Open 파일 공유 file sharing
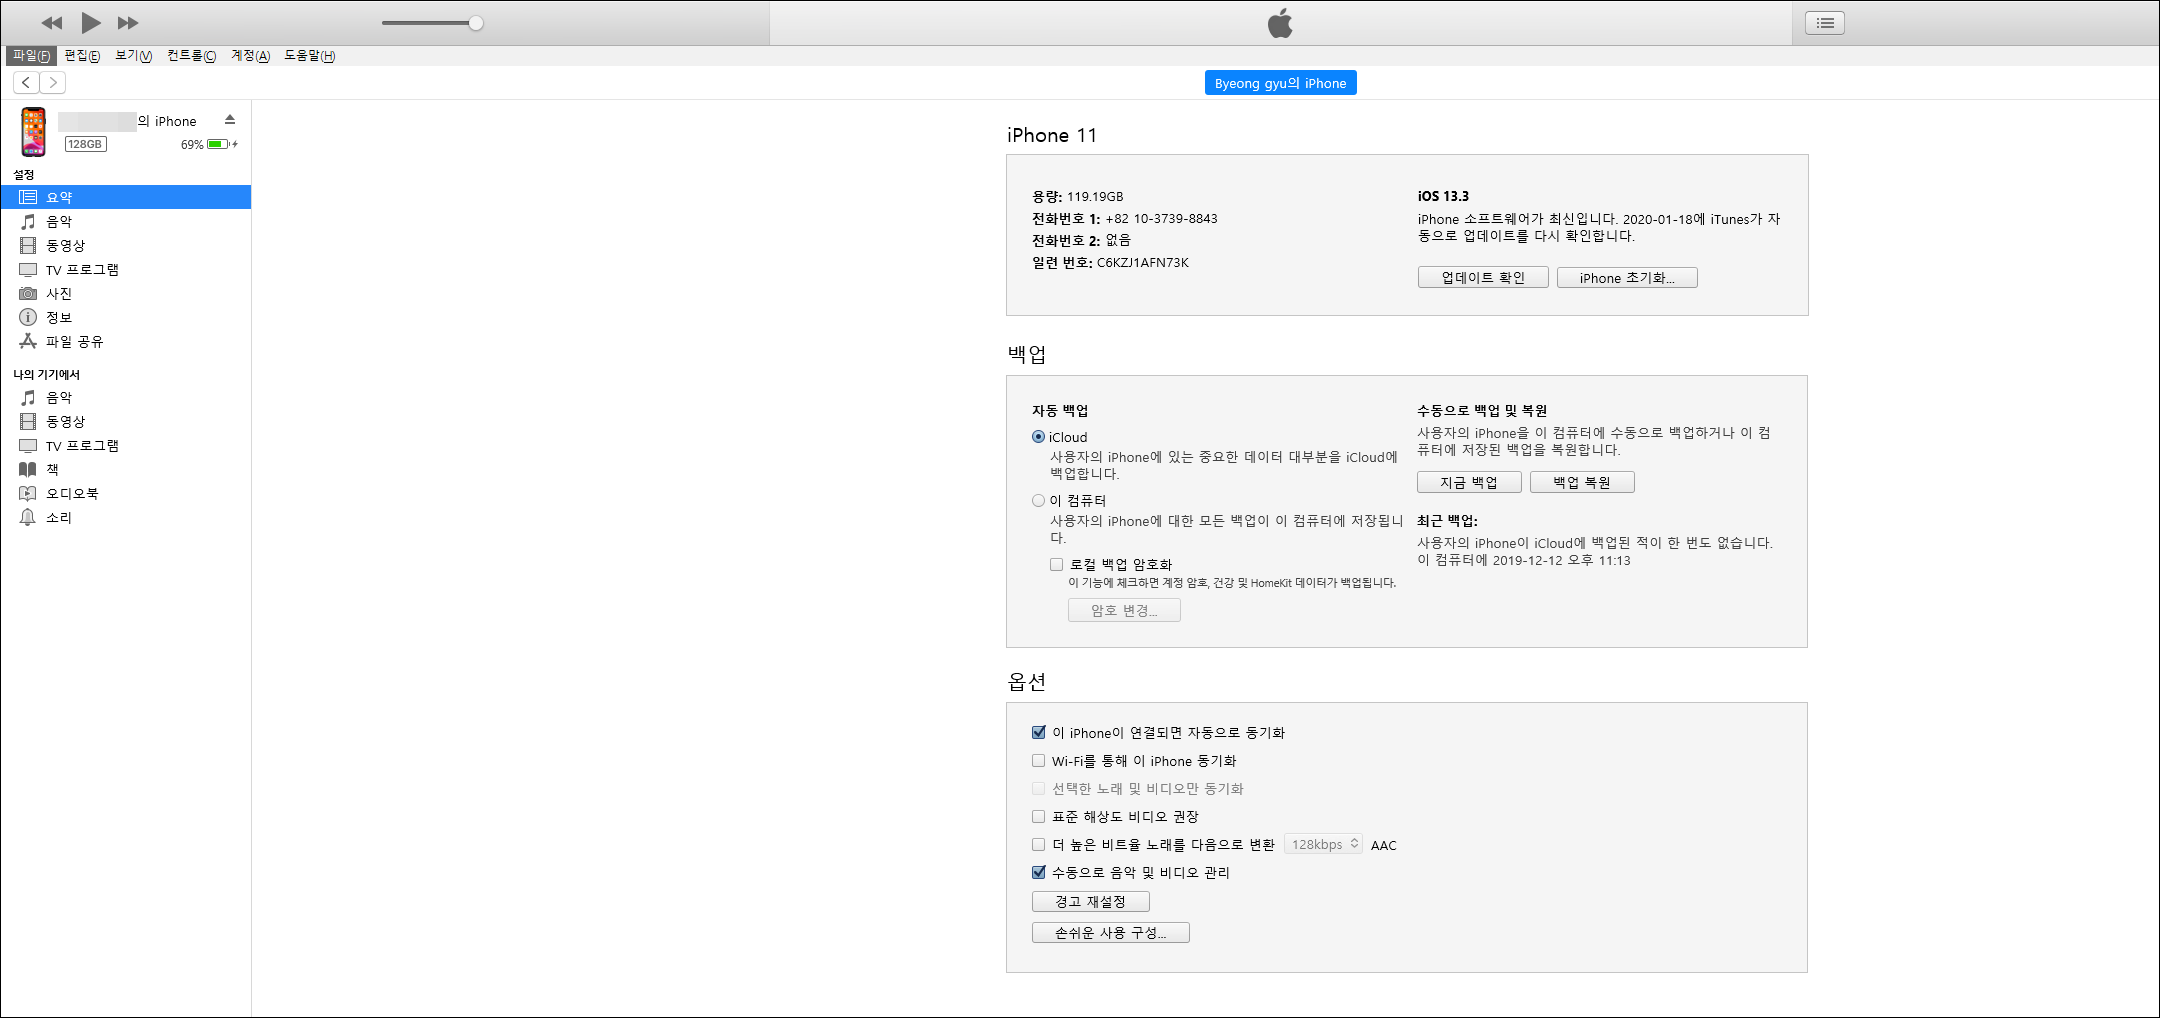Screen dimensions: 2160x1018 click(126, 341)
